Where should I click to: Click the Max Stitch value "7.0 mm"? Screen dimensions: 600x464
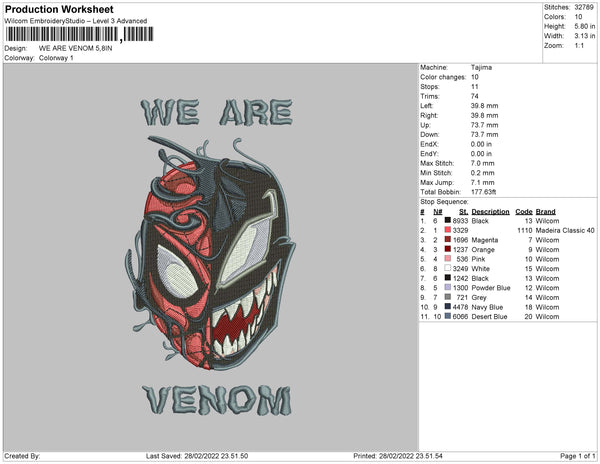click(483, 163)
